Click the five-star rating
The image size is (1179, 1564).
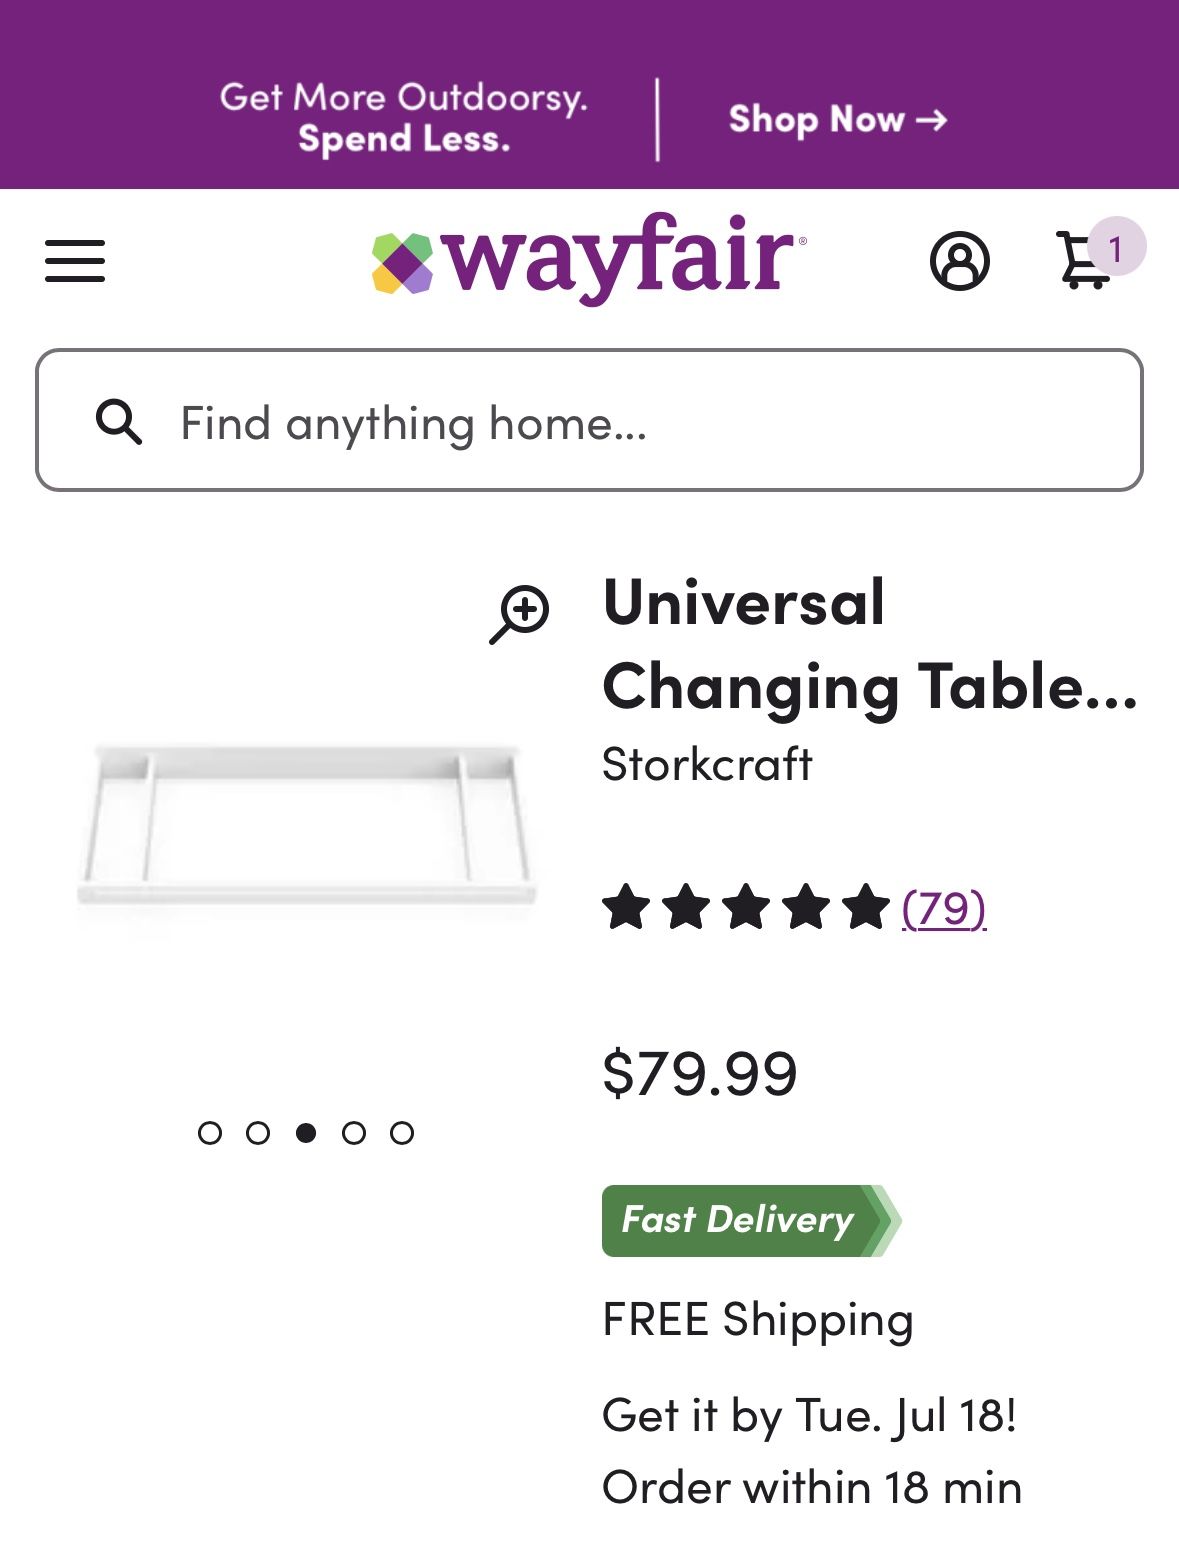pyautogui.click(x=746, y=907)
